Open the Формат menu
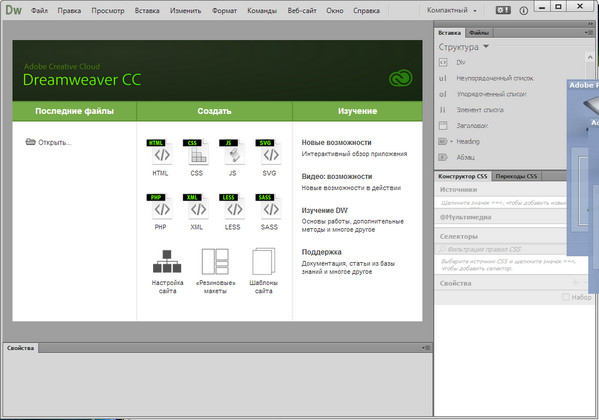Image resolution: width=599 pixels, height=420 pixels. [x=225, y=11]
